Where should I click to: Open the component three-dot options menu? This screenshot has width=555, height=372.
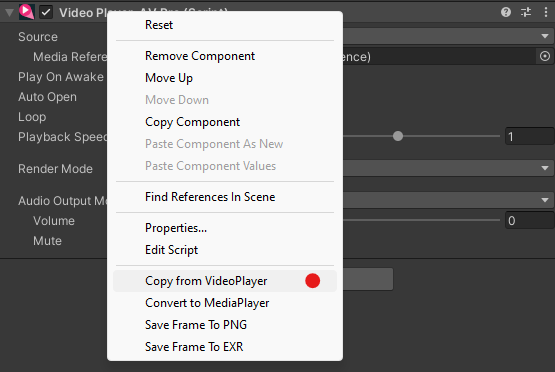[545, 12]
